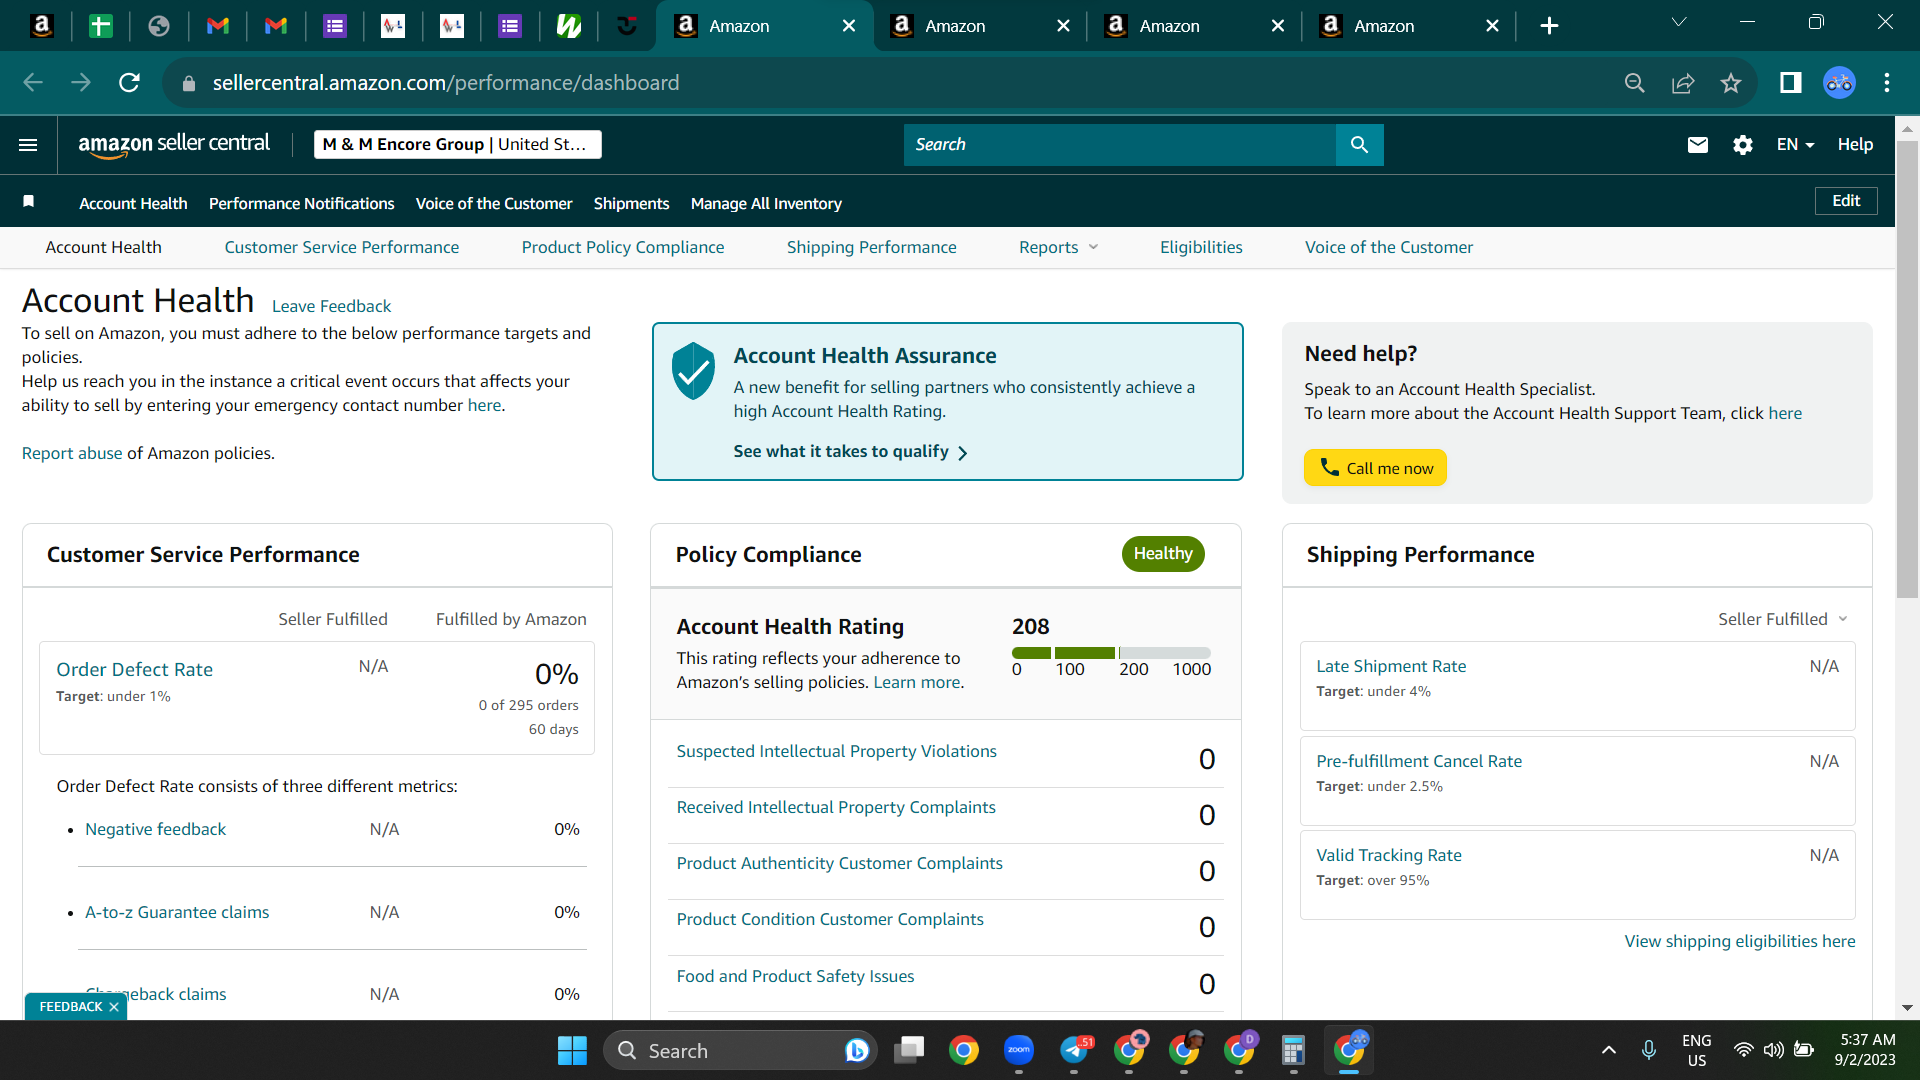
Task: Open Windows Start menu
Action: [x=572, y=1050]
